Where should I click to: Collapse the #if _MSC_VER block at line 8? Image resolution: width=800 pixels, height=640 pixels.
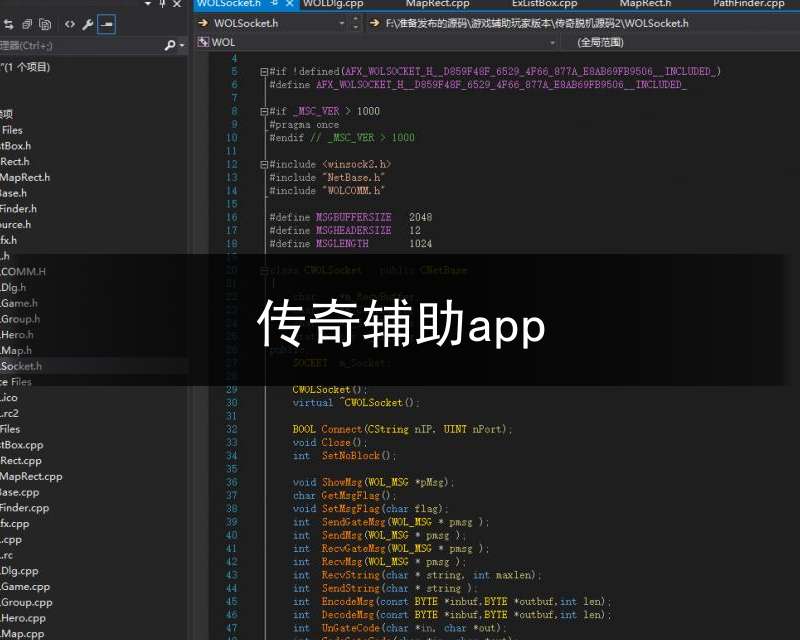click(x=264, y=111)
